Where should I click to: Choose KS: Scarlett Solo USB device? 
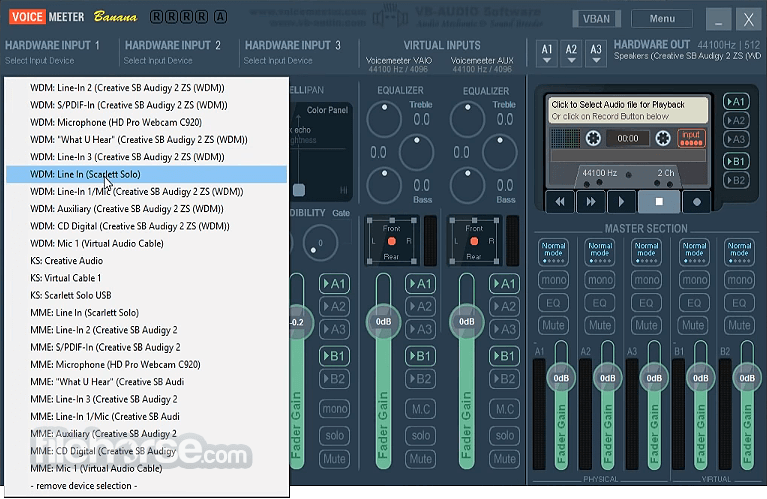pos(146,295)
